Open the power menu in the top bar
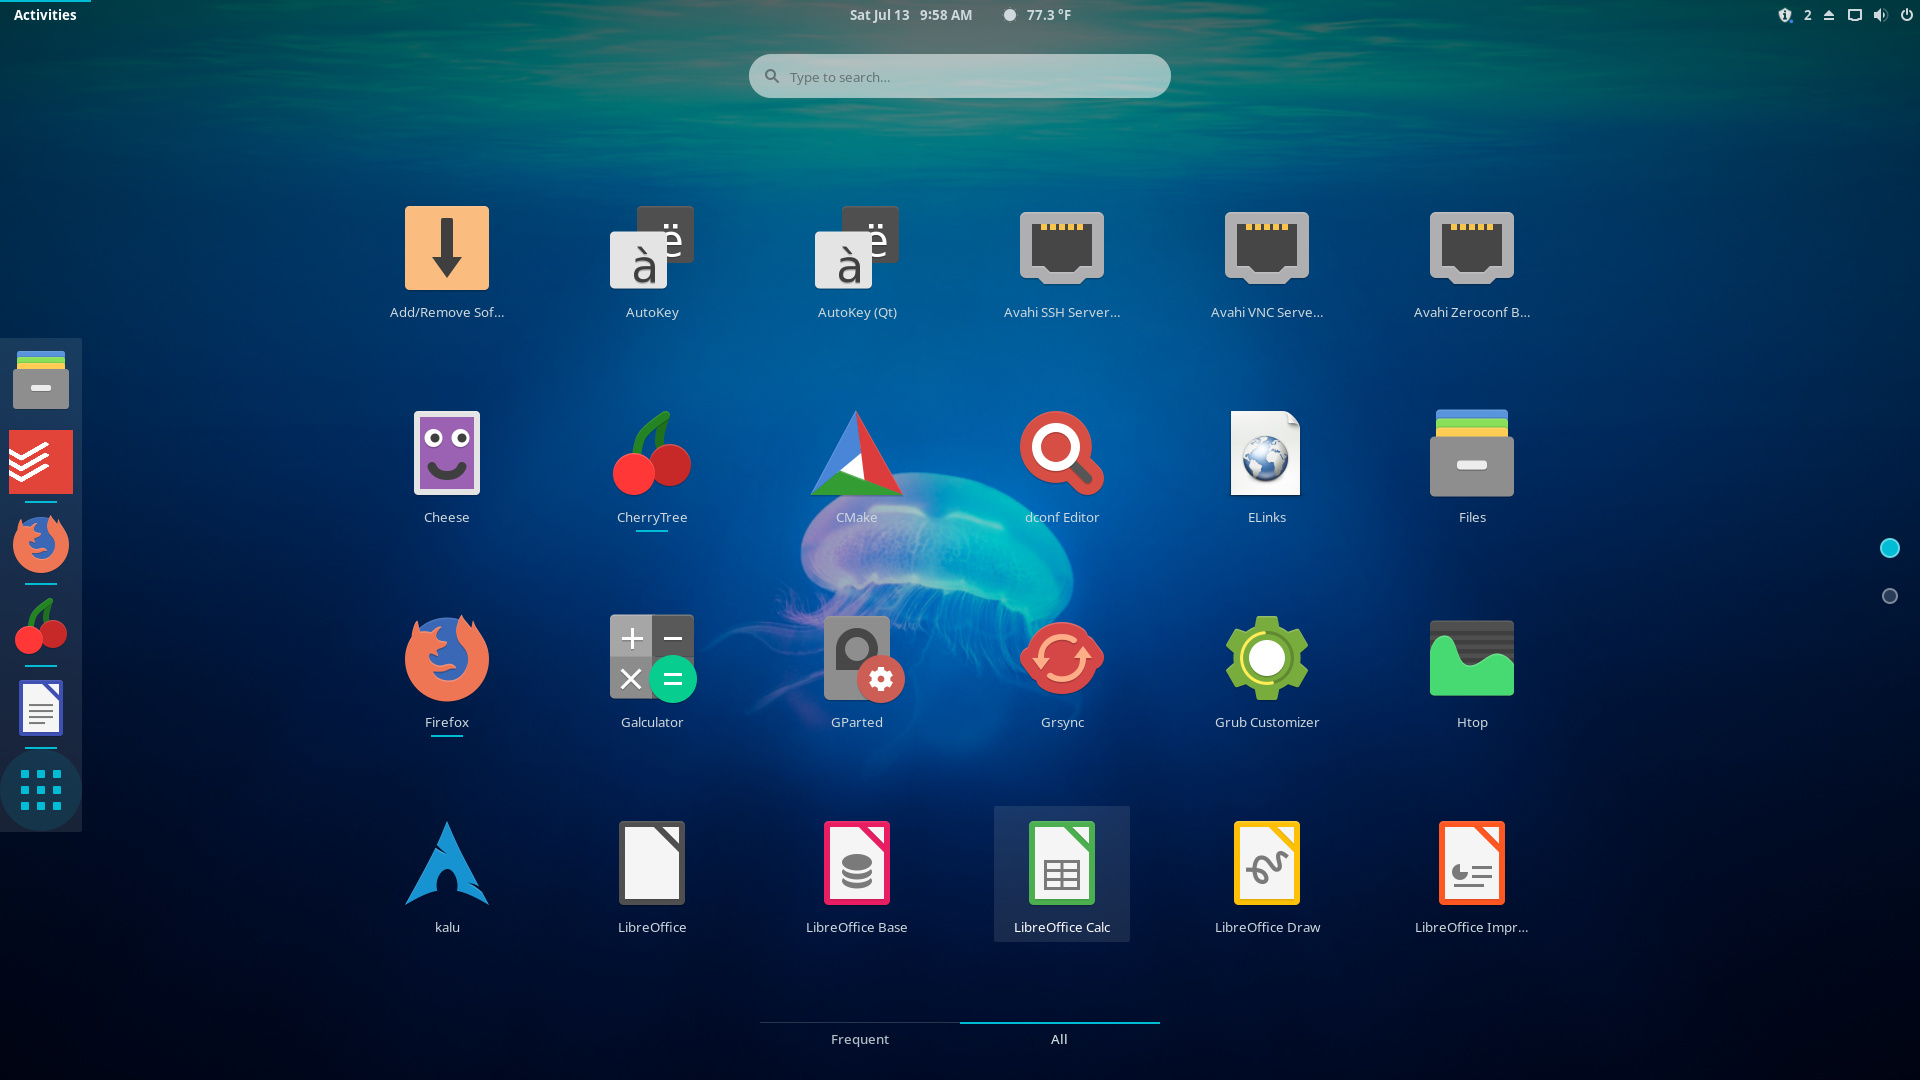This screenshot has width=1920, height=1080. pos(1906,15)
